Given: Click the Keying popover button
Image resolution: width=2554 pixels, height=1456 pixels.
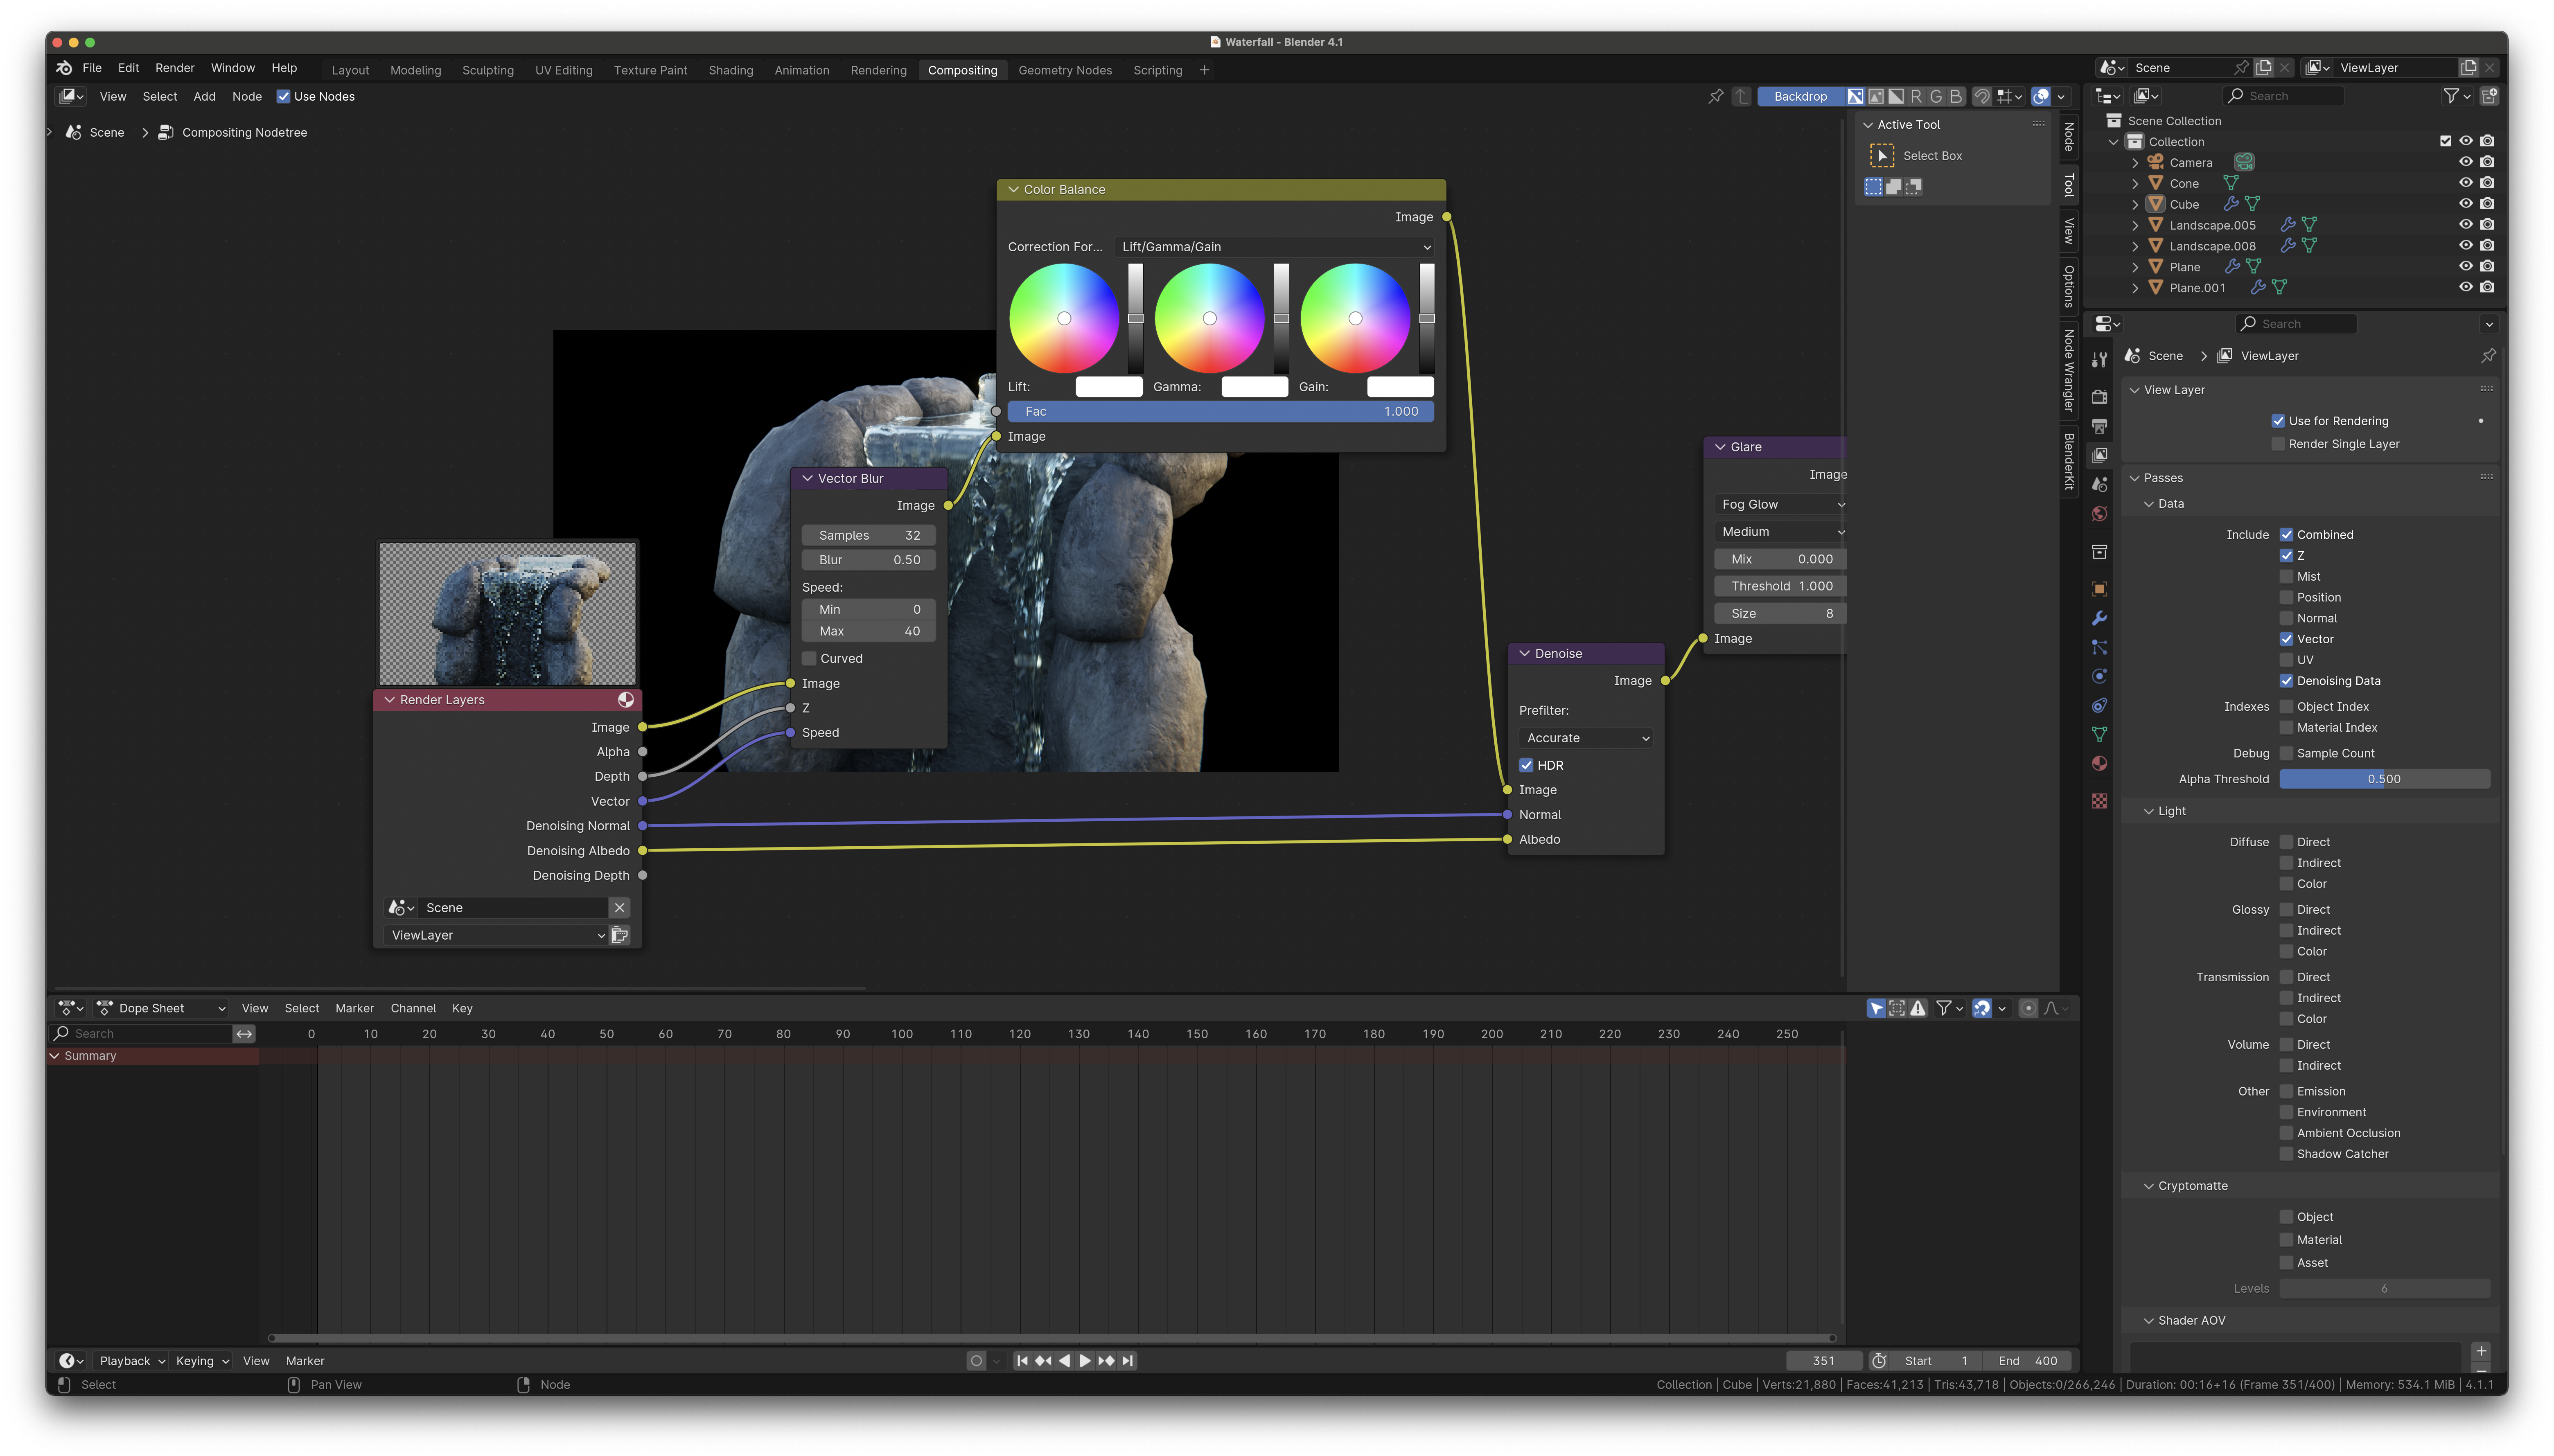Looking at the screenshot, I should [x=202, y=1361].
